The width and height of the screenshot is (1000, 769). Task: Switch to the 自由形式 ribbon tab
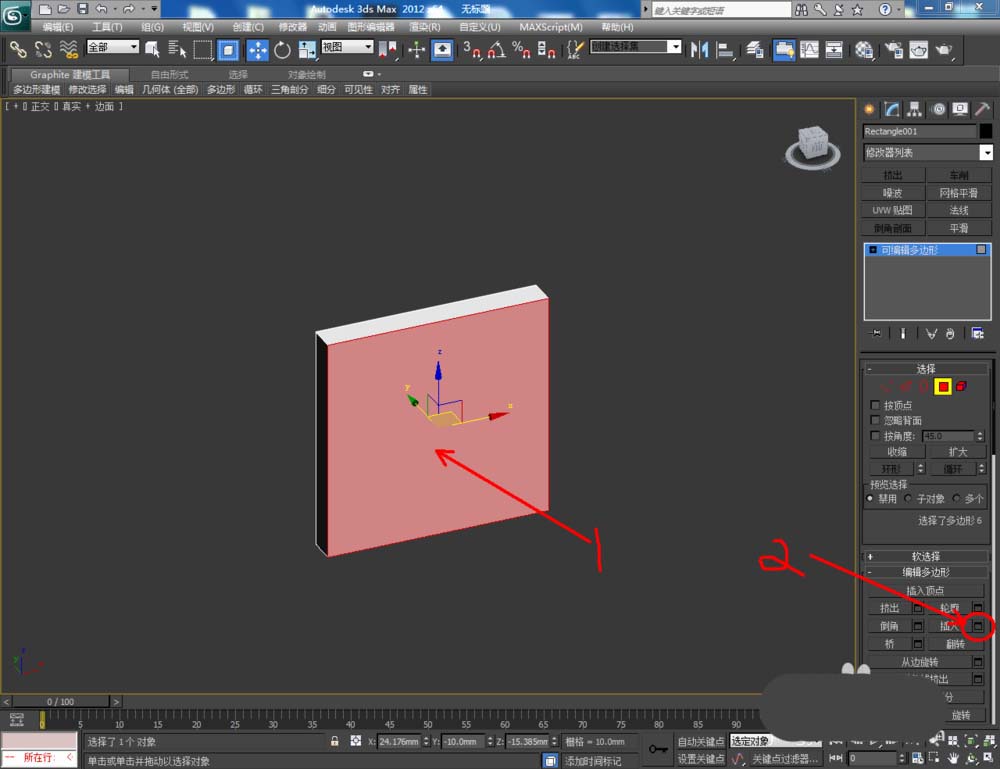coord(169,74)
